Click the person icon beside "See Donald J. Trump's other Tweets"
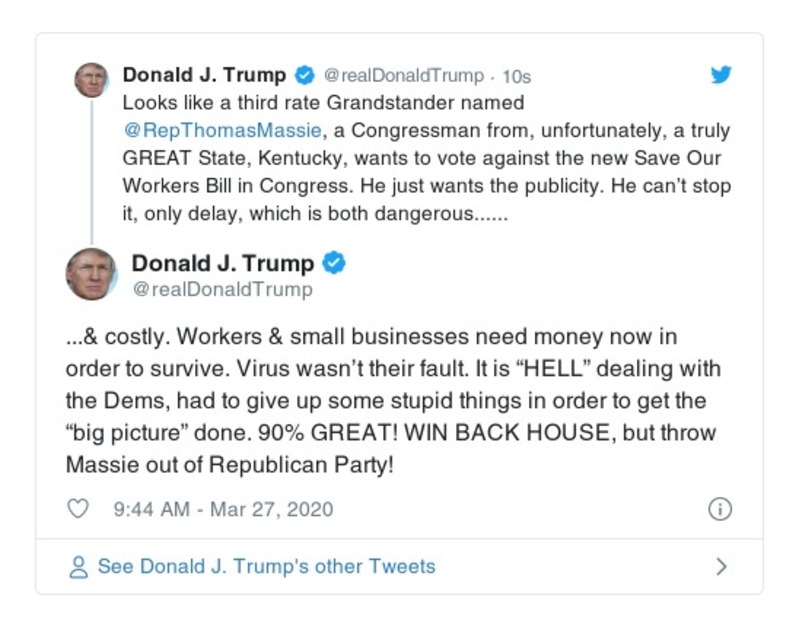 click(x=79, y=567)
